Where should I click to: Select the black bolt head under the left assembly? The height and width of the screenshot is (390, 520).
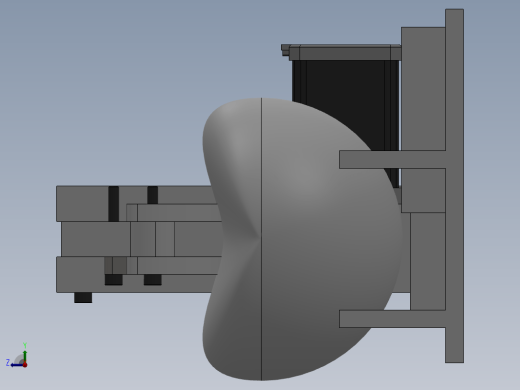pyautogui.click(x=83, y=298)
